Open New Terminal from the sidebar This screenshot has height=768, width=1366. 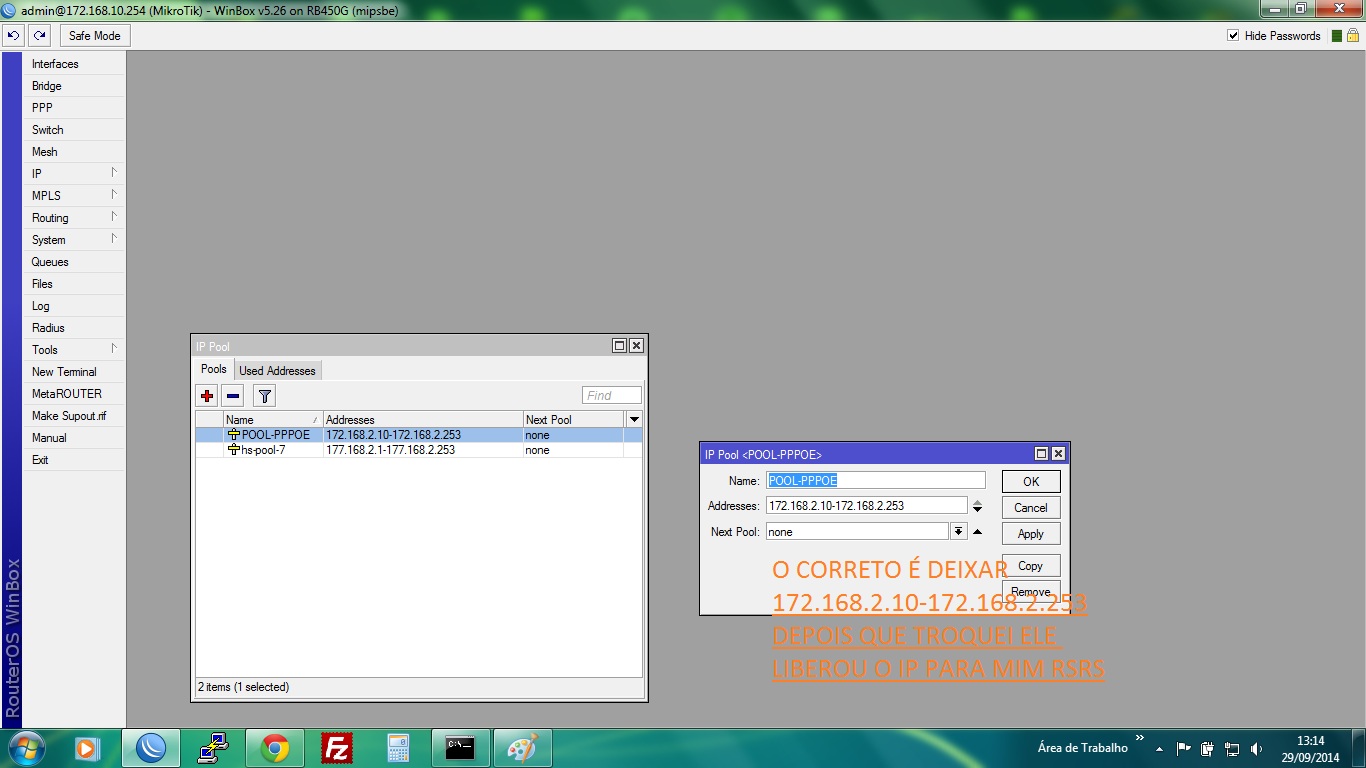pyautogui.click(x=75, y=372)
